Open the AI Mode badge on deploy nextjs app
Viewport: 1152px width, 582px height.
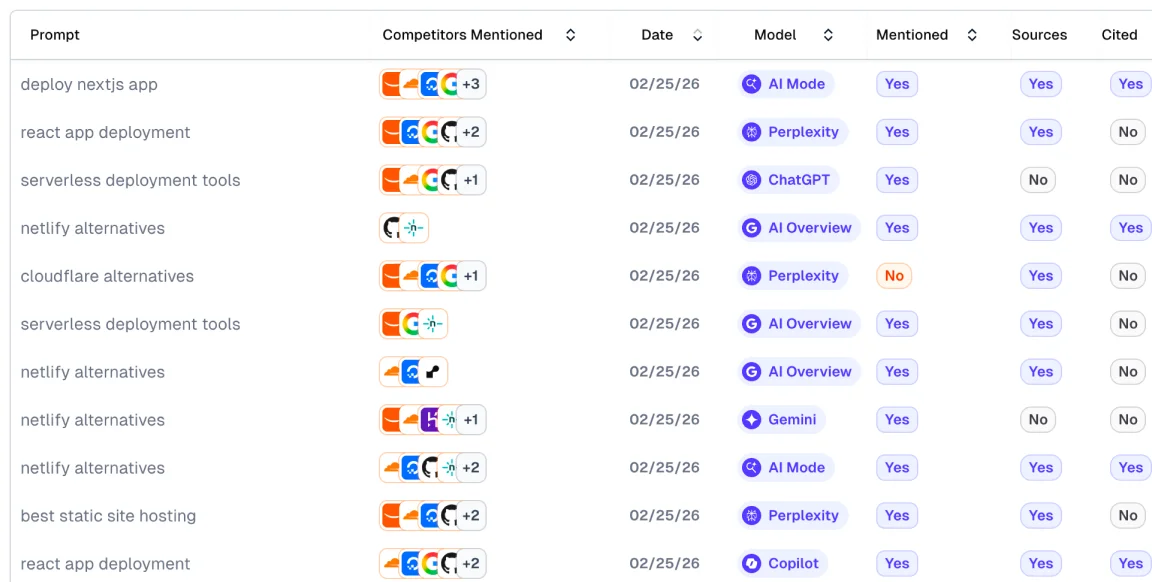coord(786,84)
